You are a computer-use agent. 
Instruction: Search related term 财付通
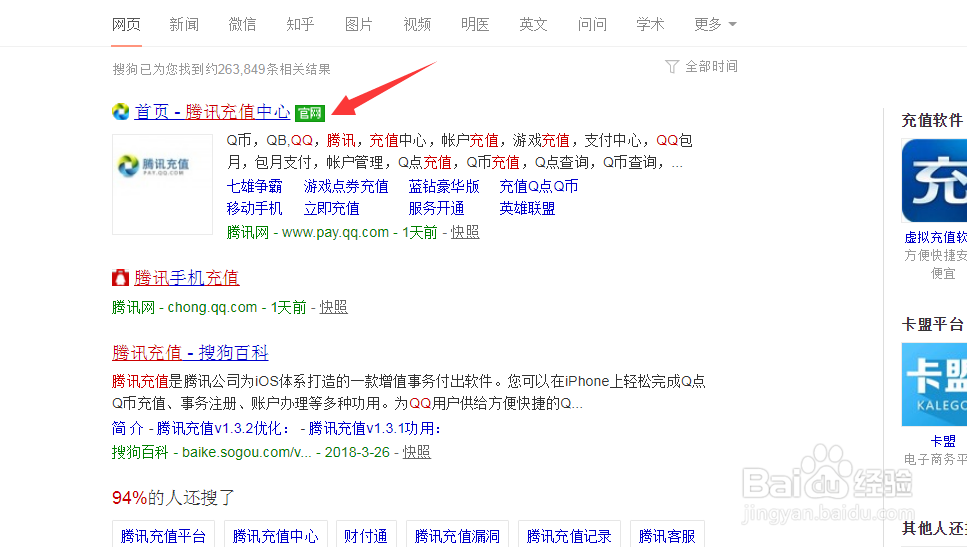(x=366, y=535)
